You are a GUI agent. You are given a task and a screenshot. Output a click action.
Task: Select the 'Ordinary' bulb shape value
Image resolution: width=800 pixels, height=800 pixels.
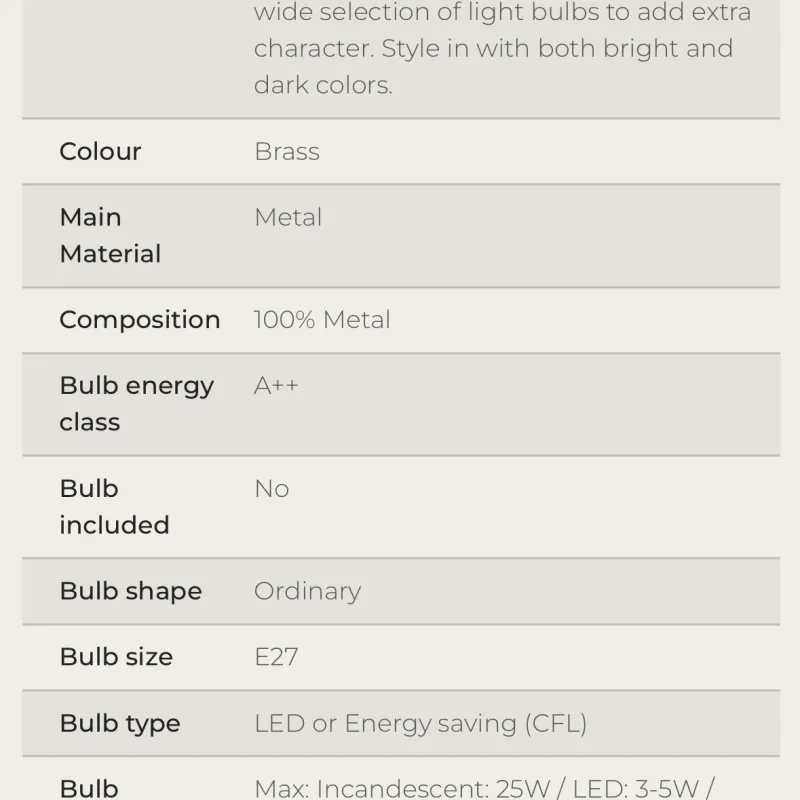307,591
